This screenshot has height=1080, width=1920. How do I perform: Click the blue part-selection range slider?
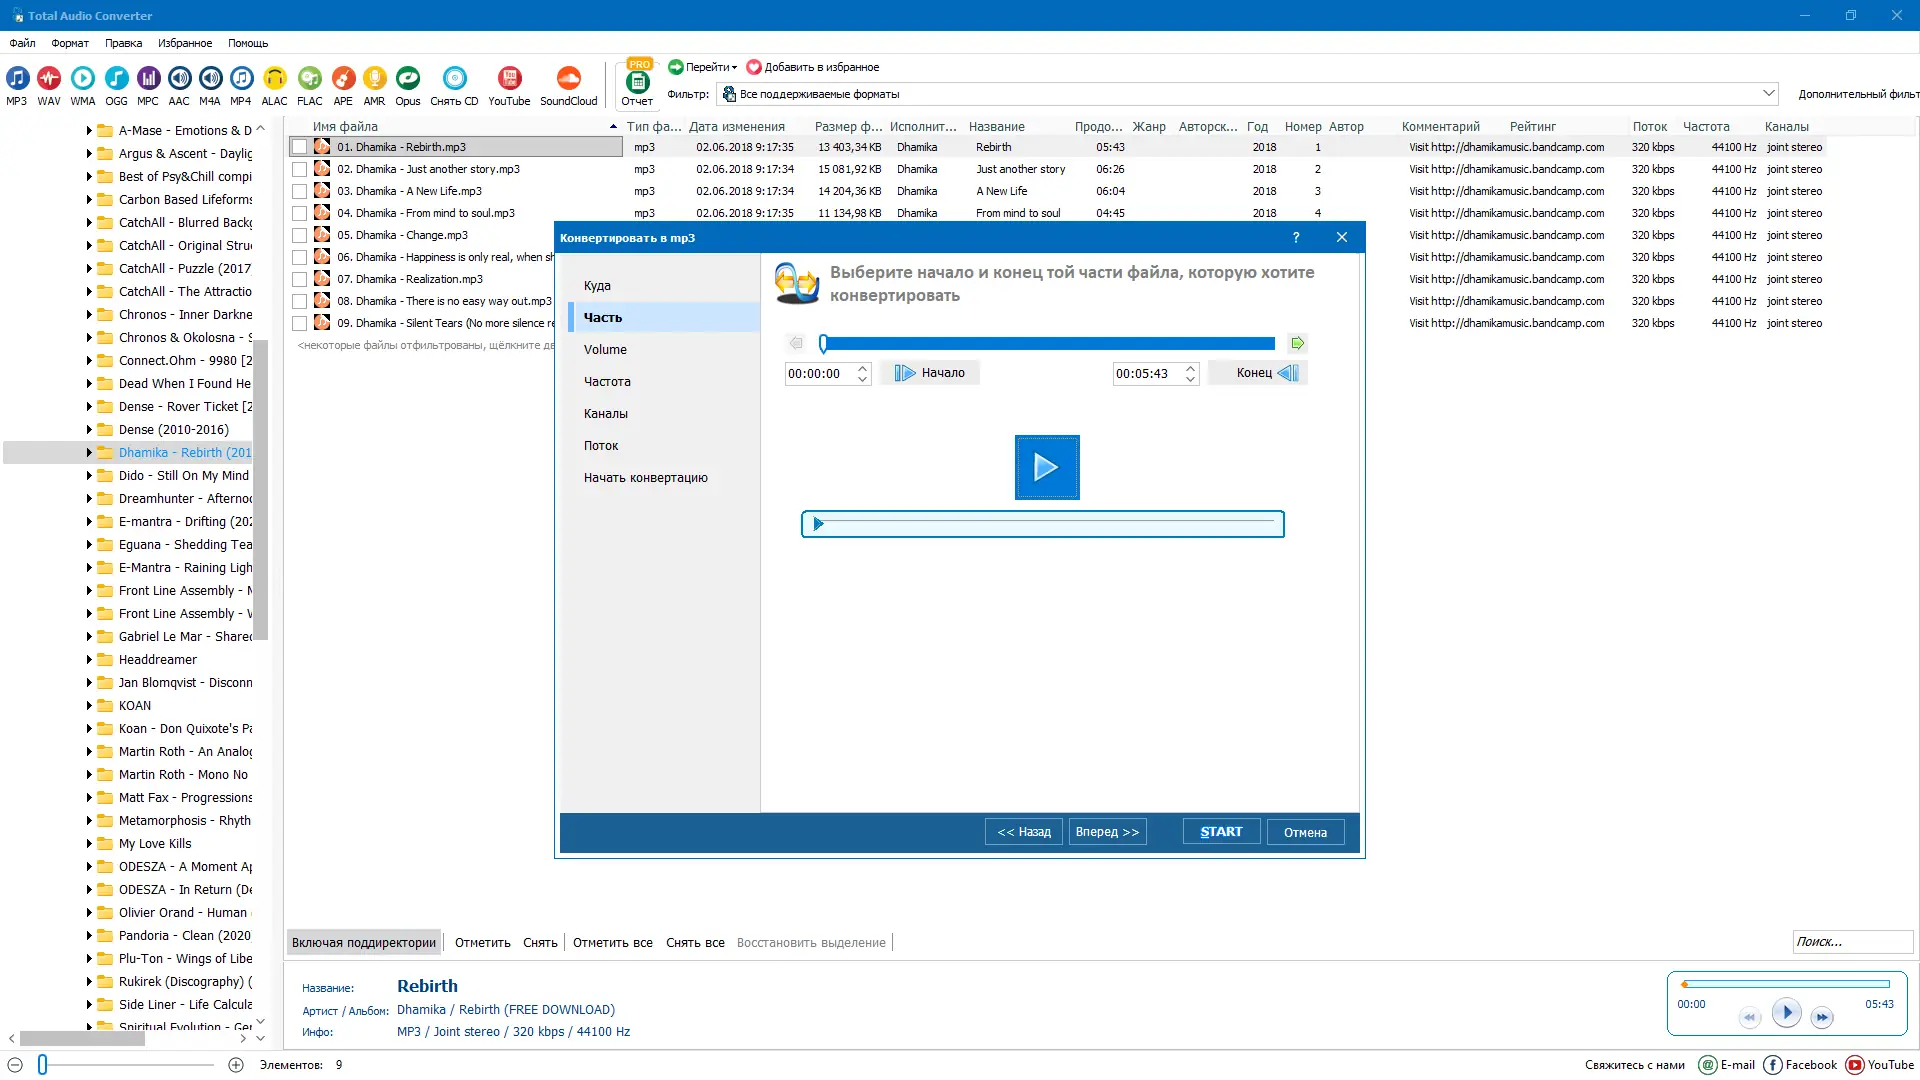(1047, 344)
